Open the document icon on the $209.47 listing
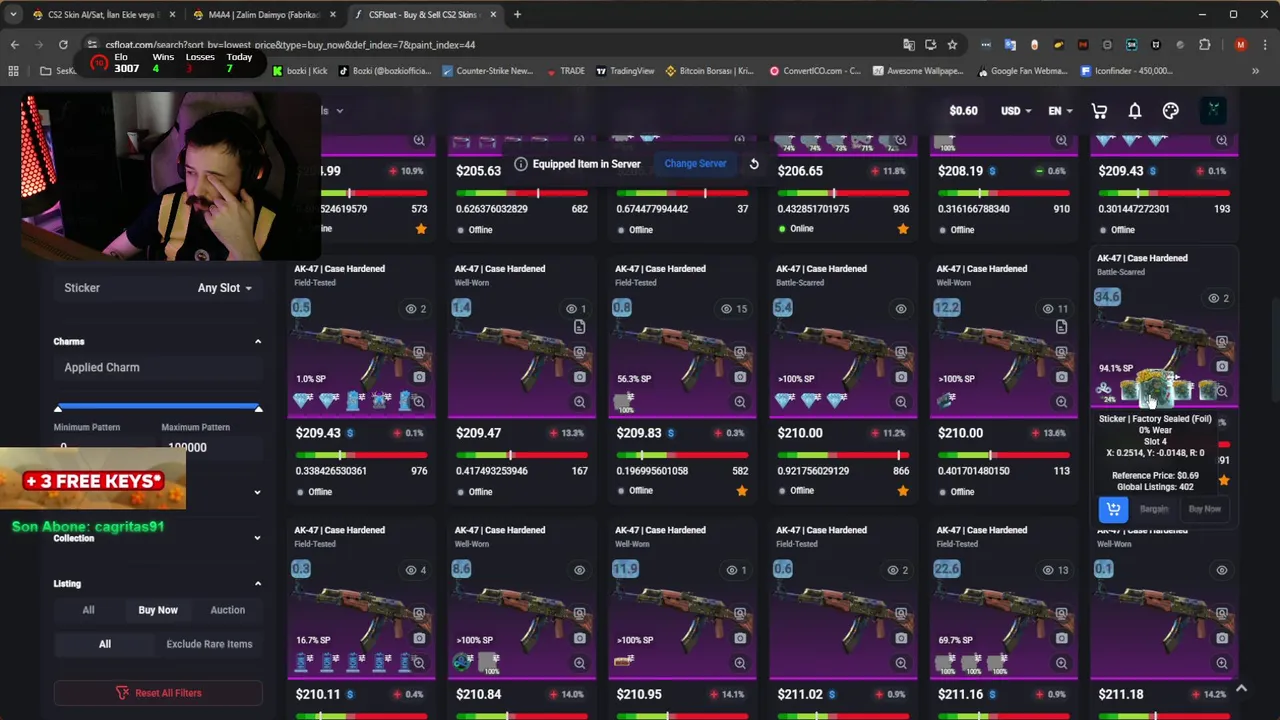Screen dimensions: 1280x720 pos(579,327)
